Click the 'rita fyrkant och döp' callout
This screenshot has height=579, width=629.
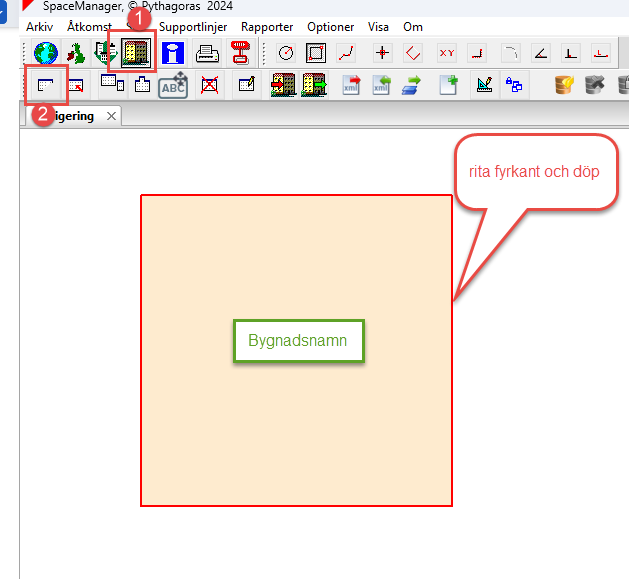[x=534, y=171]
